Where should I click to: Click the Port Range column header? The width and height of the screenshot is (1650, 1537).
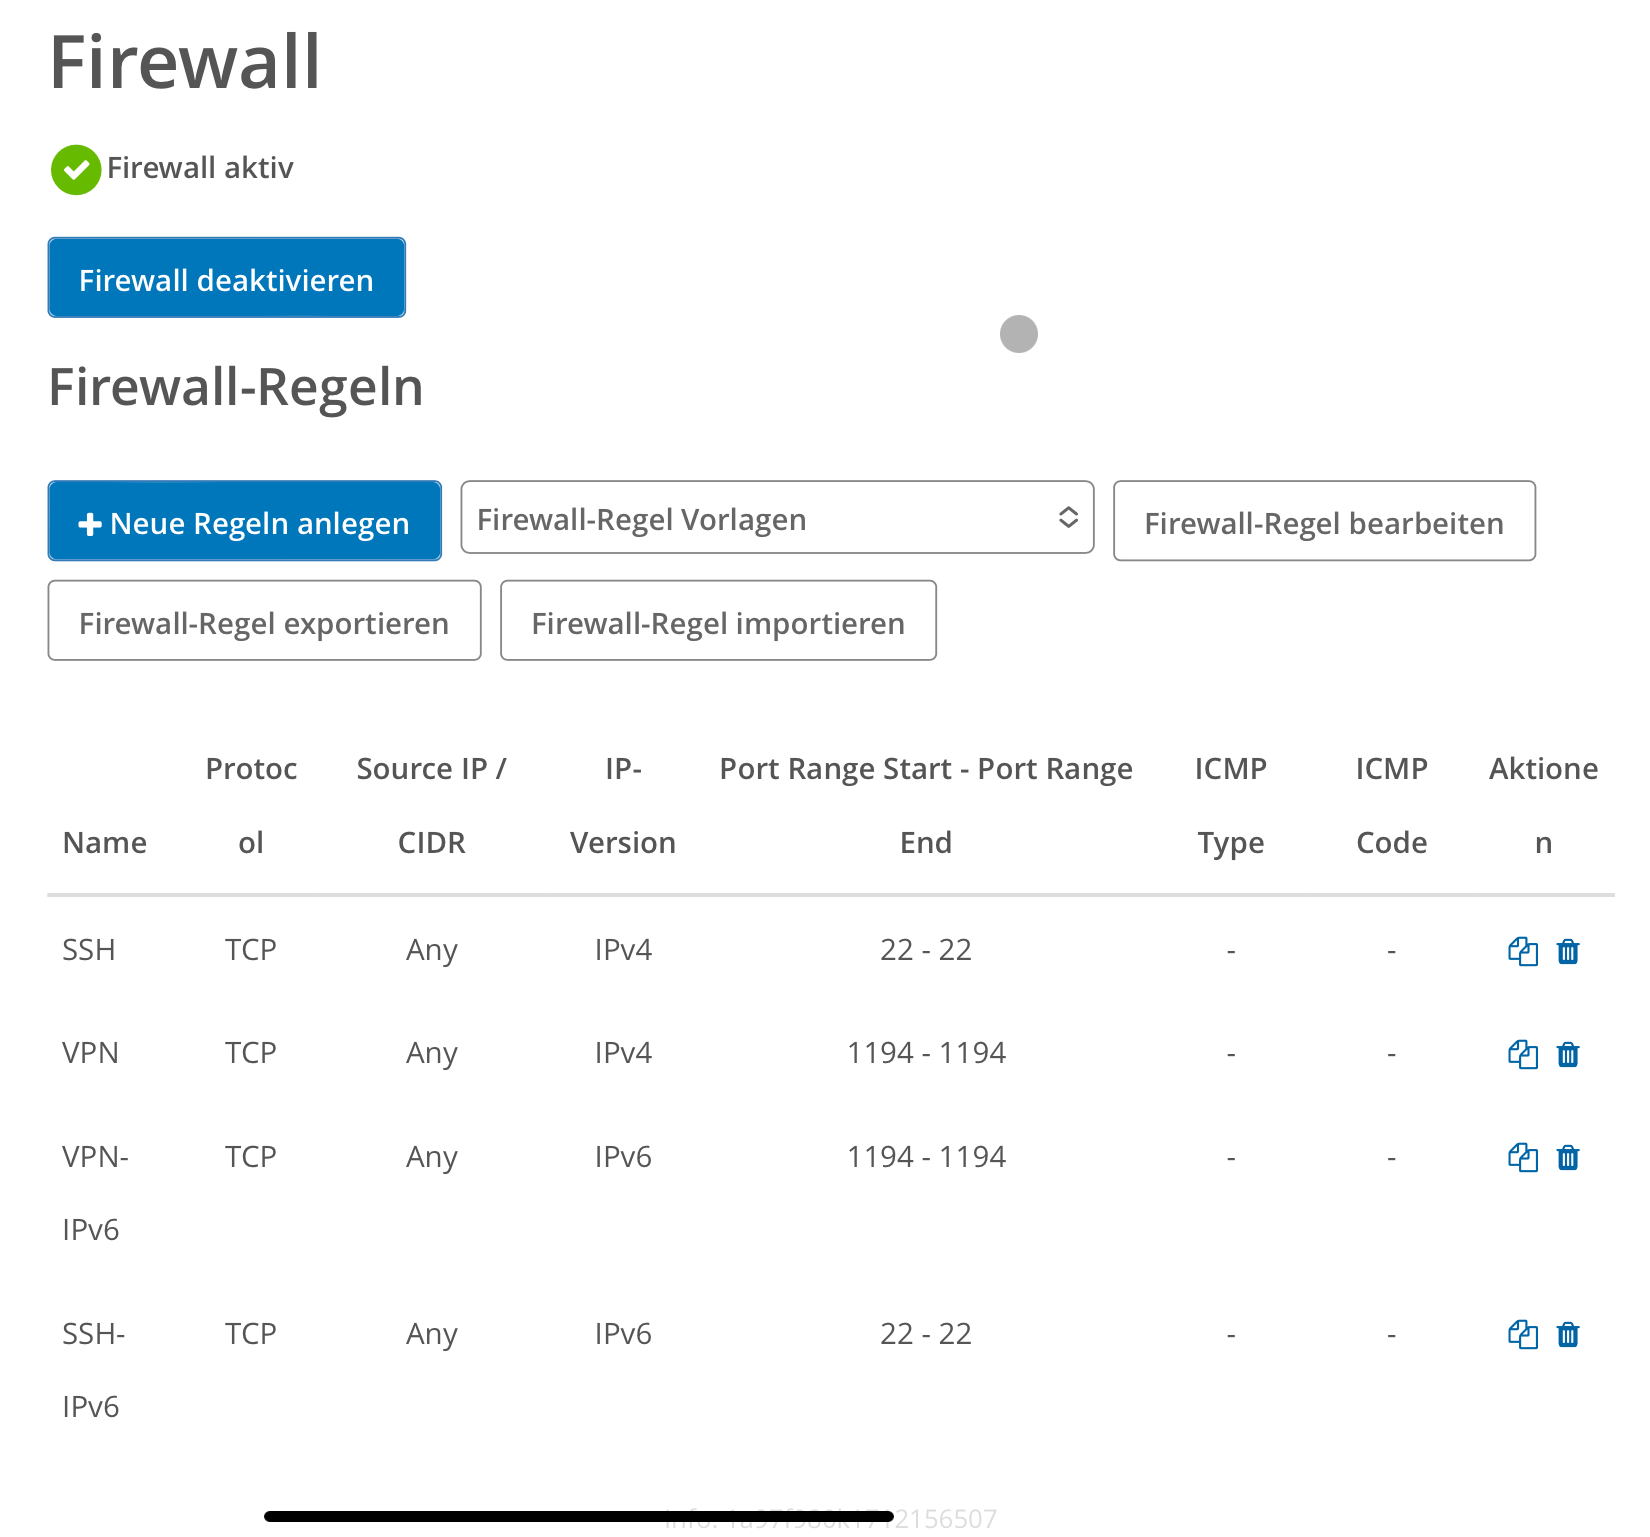(x=926, y=806)
